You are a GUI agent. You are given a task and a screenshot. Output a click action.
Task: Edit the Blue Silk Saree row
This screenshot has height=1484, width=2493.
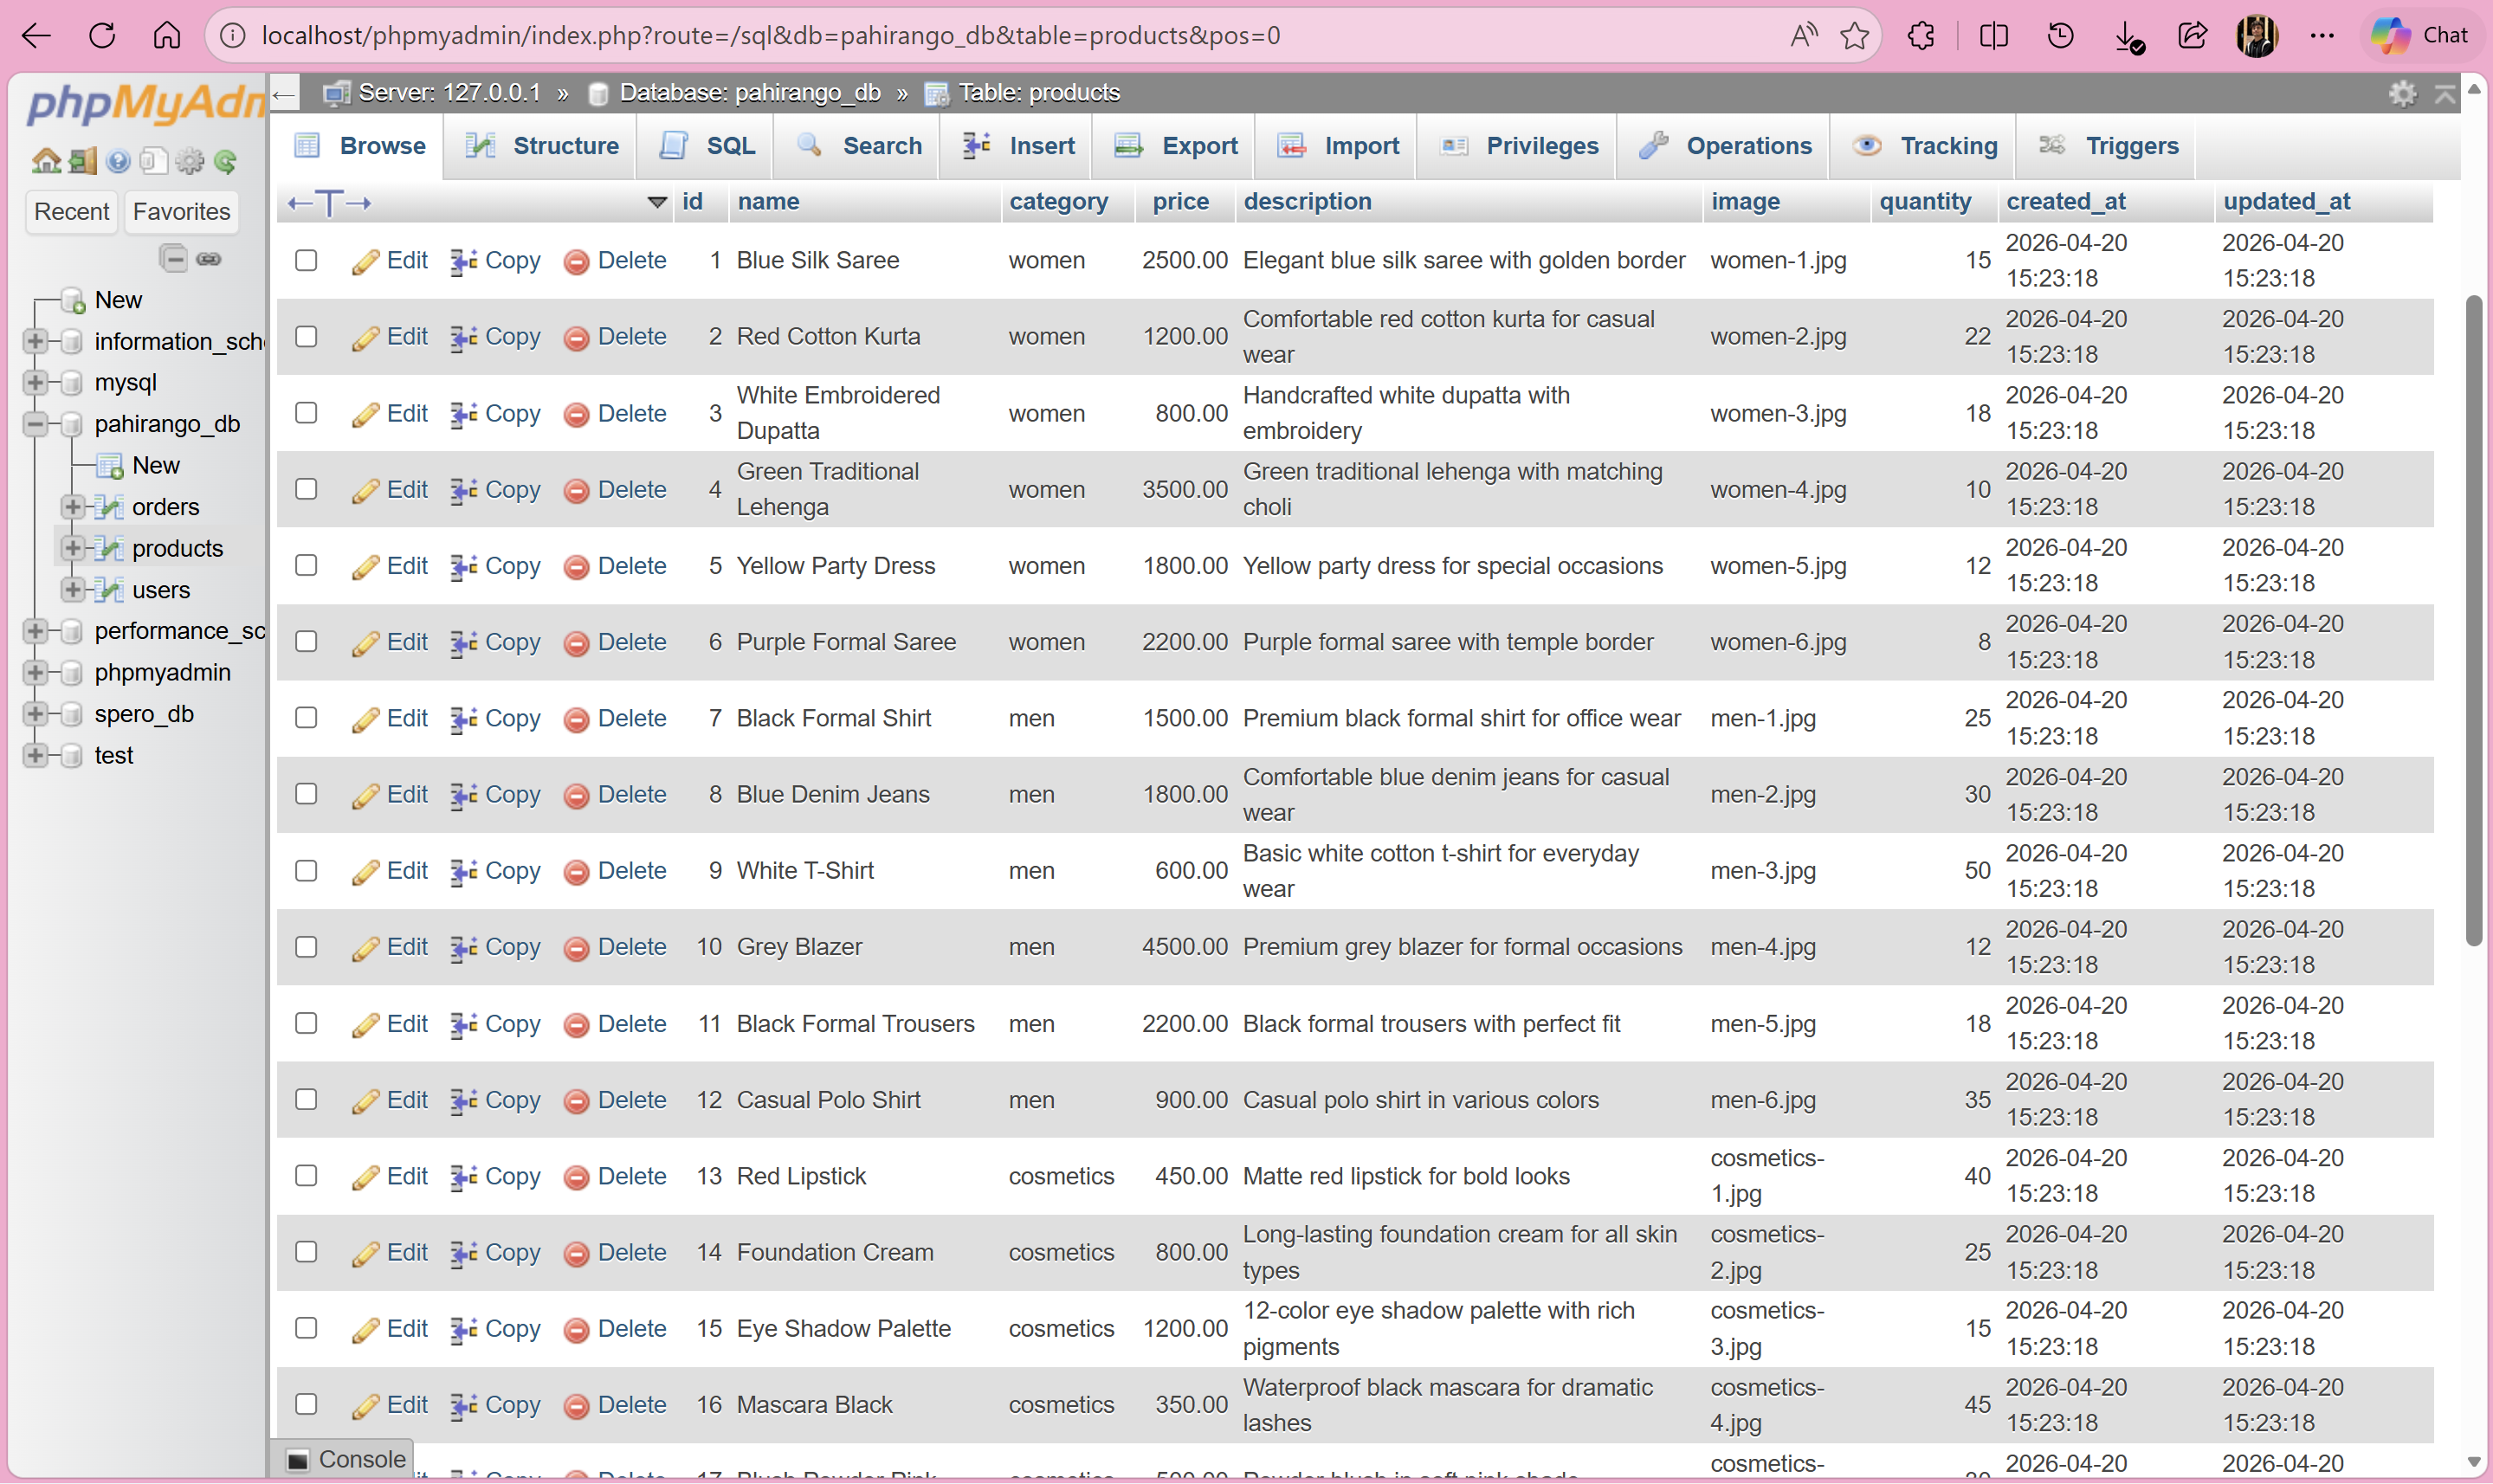tap(407, 260)
